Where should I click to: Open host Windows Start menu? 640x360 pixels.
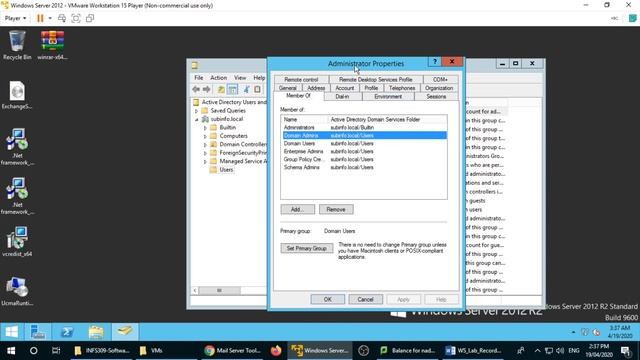pyautogui.click(x=11, y=351)
